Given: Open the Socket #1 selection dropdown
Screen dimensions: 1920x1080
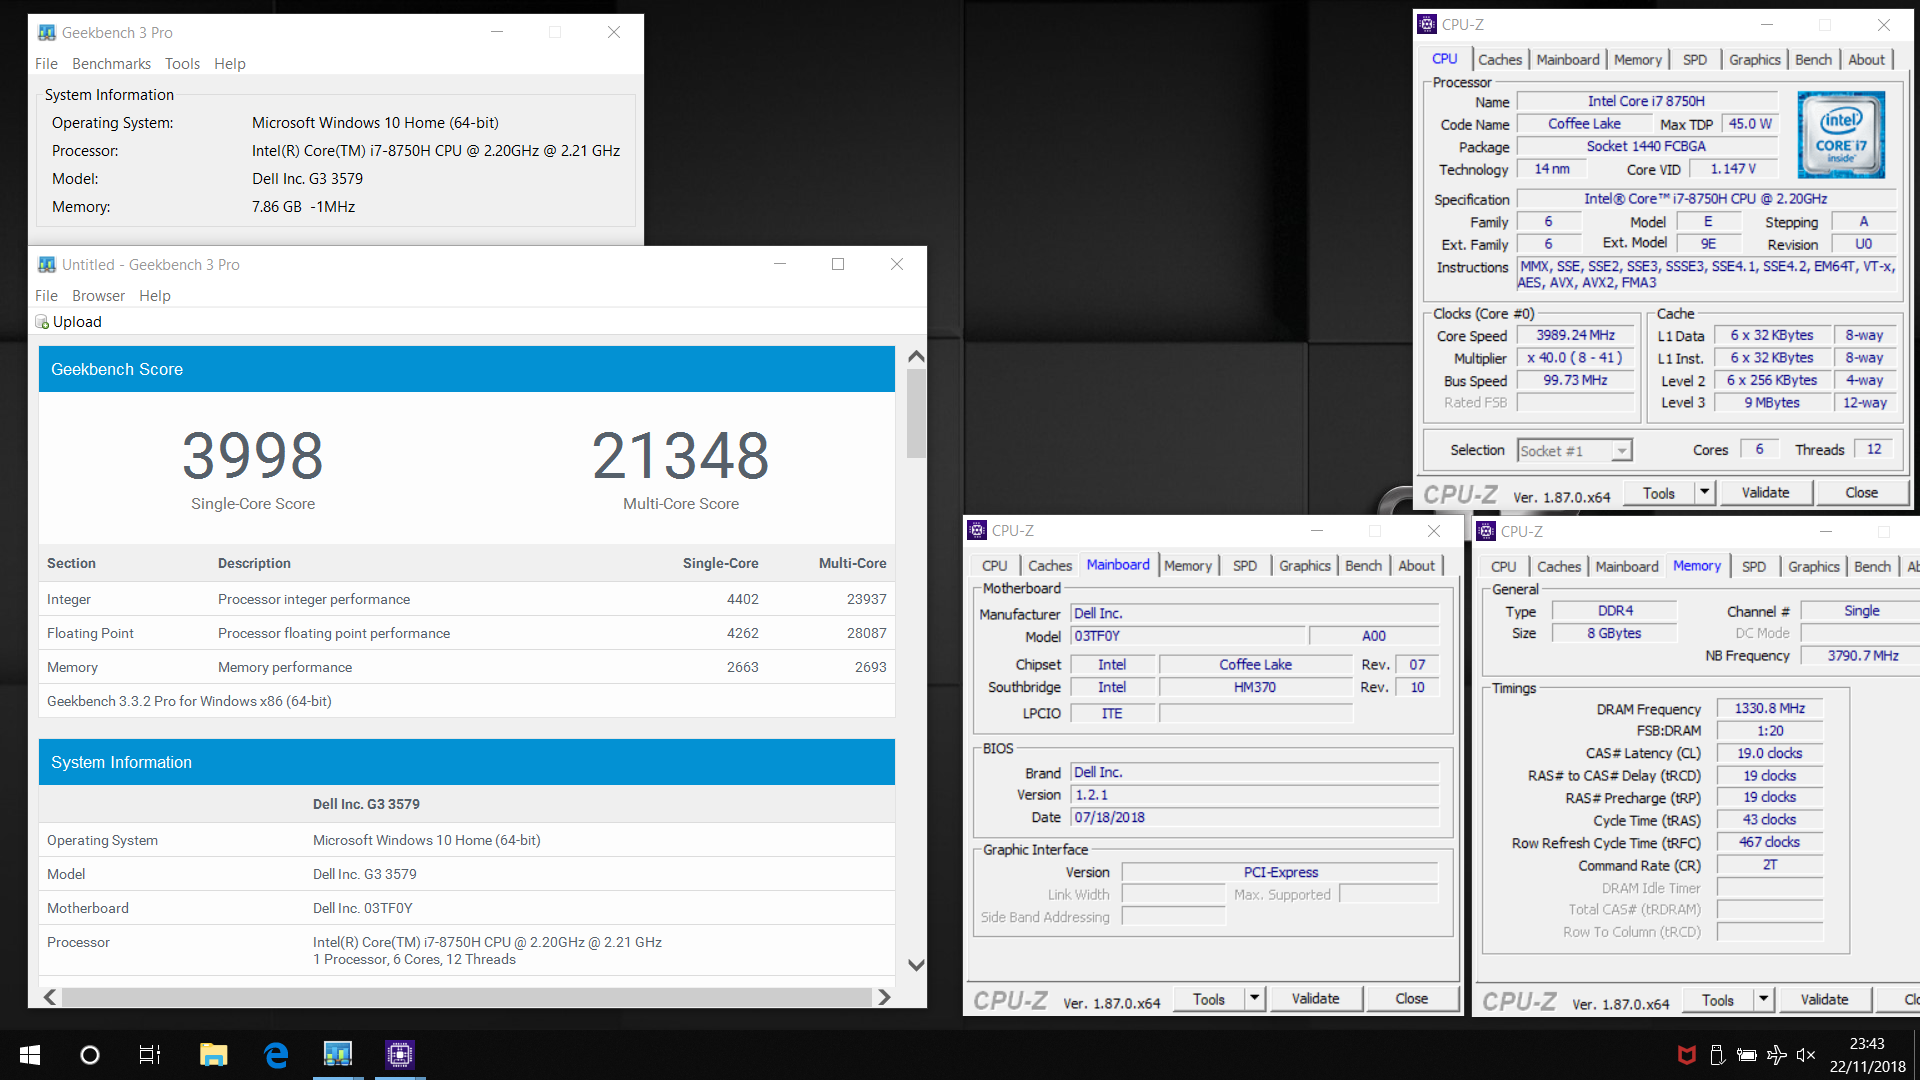Looking at the screenshot, I should (x=1575, y=451).
